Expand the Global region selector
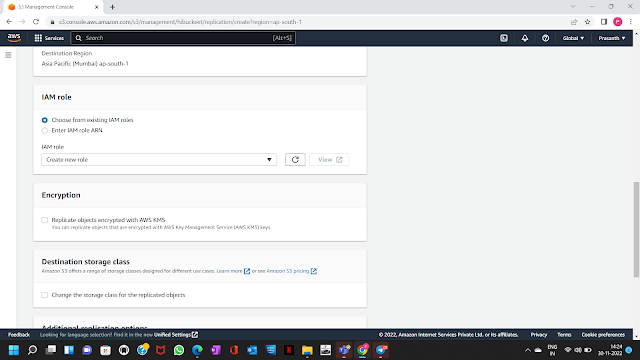Image resolution: width=640 pixels, height=360 pixels. point(573,38)
